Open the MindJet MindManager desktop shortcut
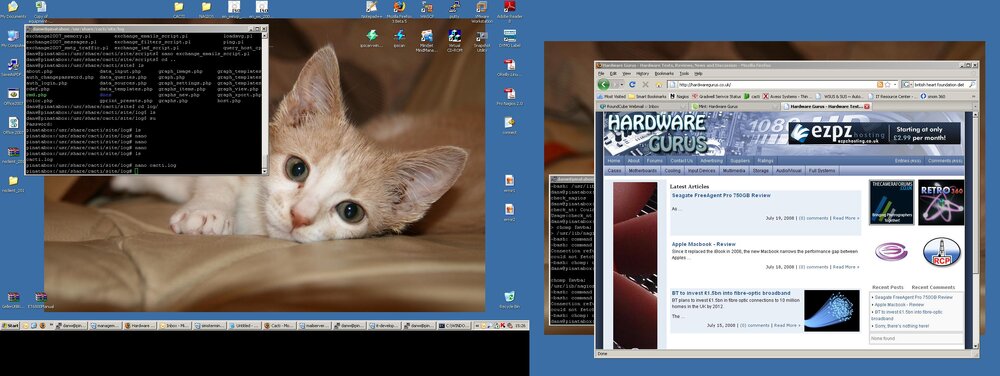The image size is (1000, 376). (x=427, y=40)
